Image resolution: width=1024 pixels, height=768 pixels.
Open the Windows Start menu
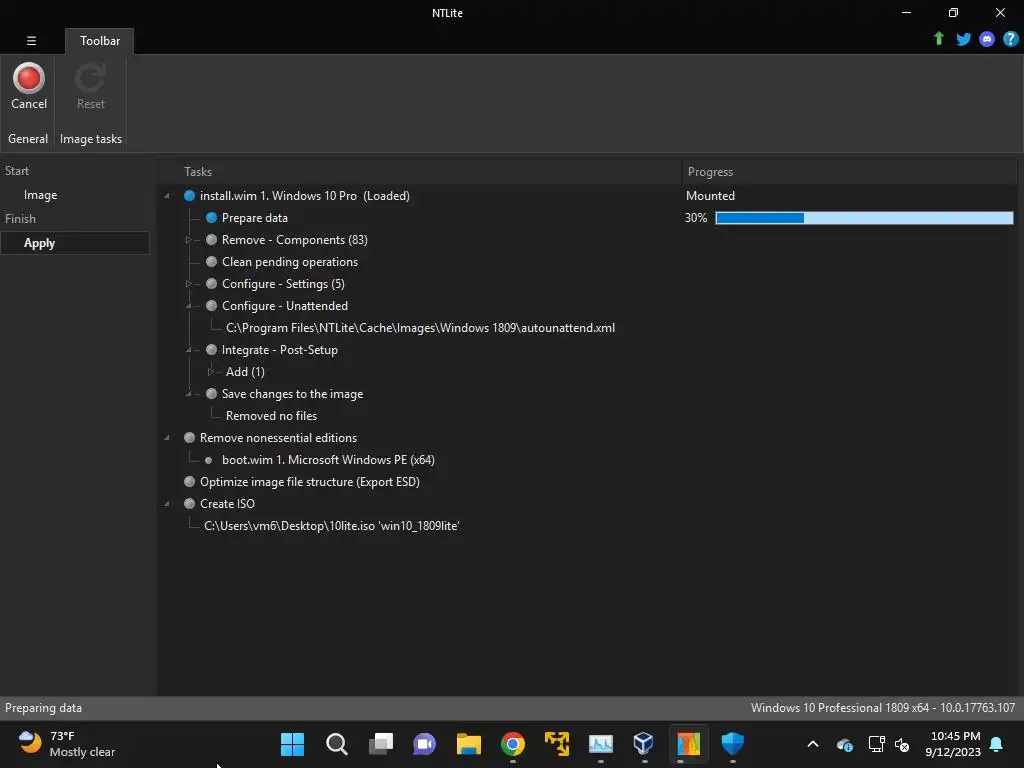coord(292,744)
